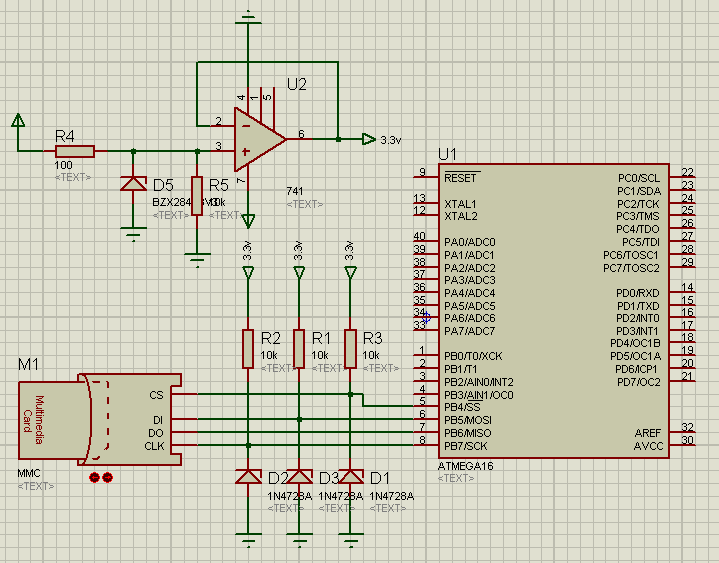Viewport: 719px width, 563px height.
Task: Click the ground symbol under D3
Action: 299,541
